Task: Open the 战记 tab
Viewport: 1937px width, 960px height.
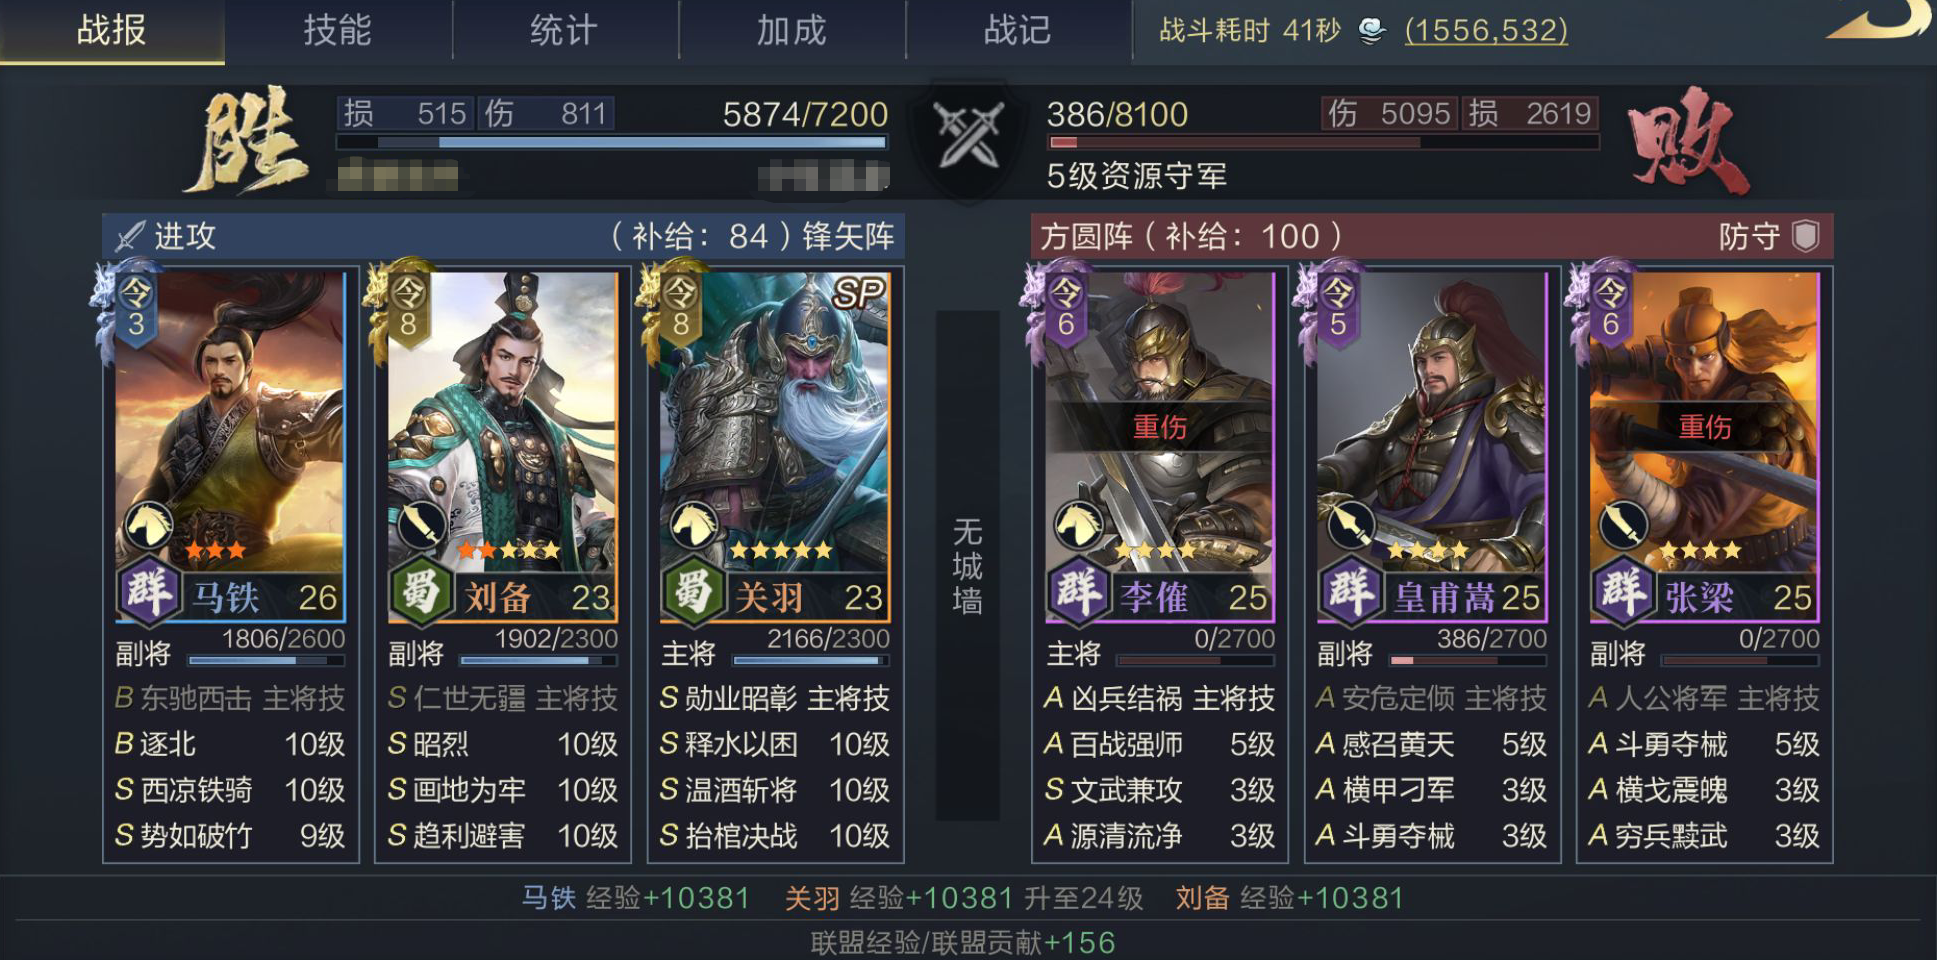Action: [1018, 31]
